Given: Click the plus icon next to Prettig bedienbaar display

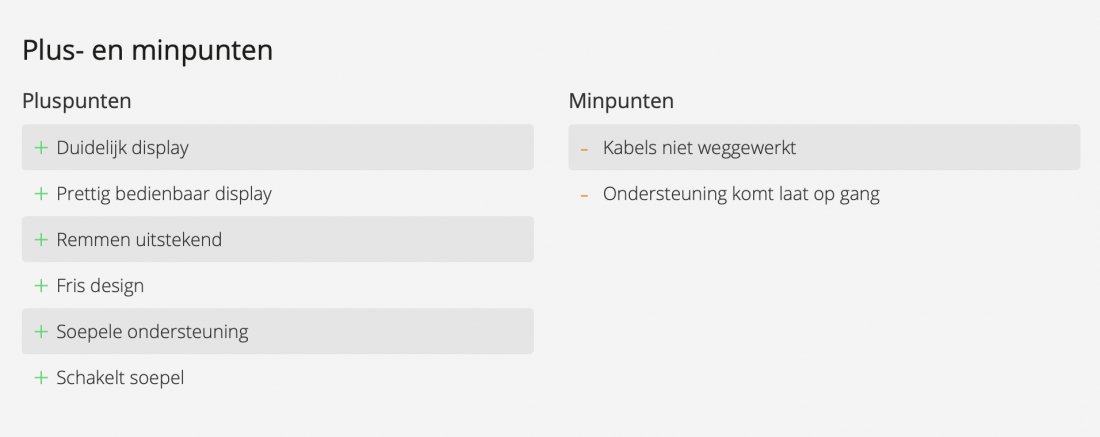Looking at the screenshot, I should point(41,194).
